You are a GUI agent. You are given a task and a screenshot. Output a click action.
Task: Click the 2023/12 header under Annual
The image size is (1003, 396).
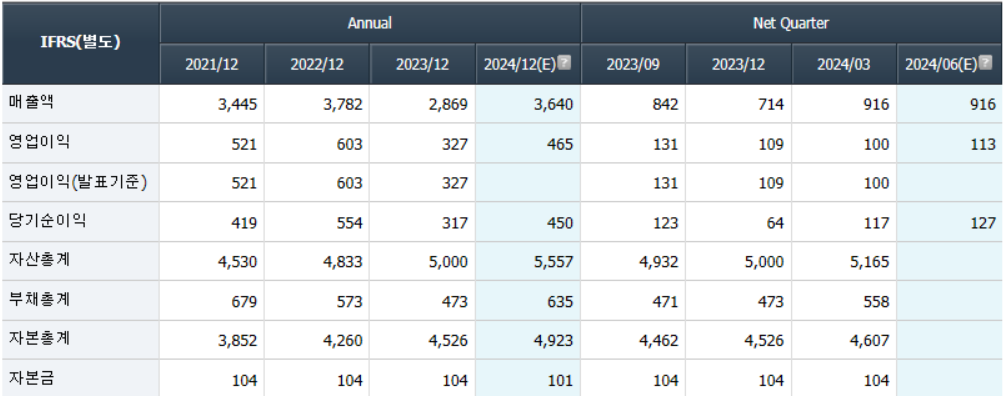tap(422, 65)
